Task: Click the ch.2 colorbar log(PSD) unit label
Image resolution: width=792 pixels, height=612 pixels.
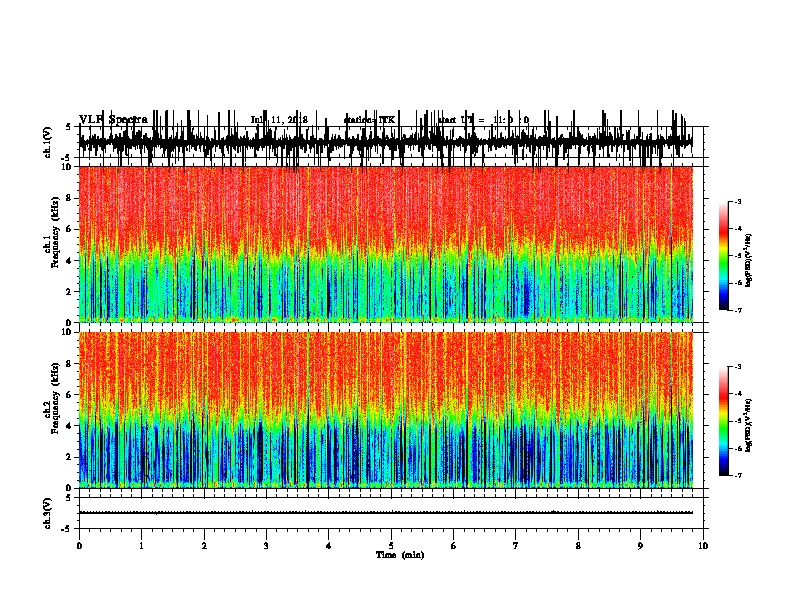Action: click(748, 425)
